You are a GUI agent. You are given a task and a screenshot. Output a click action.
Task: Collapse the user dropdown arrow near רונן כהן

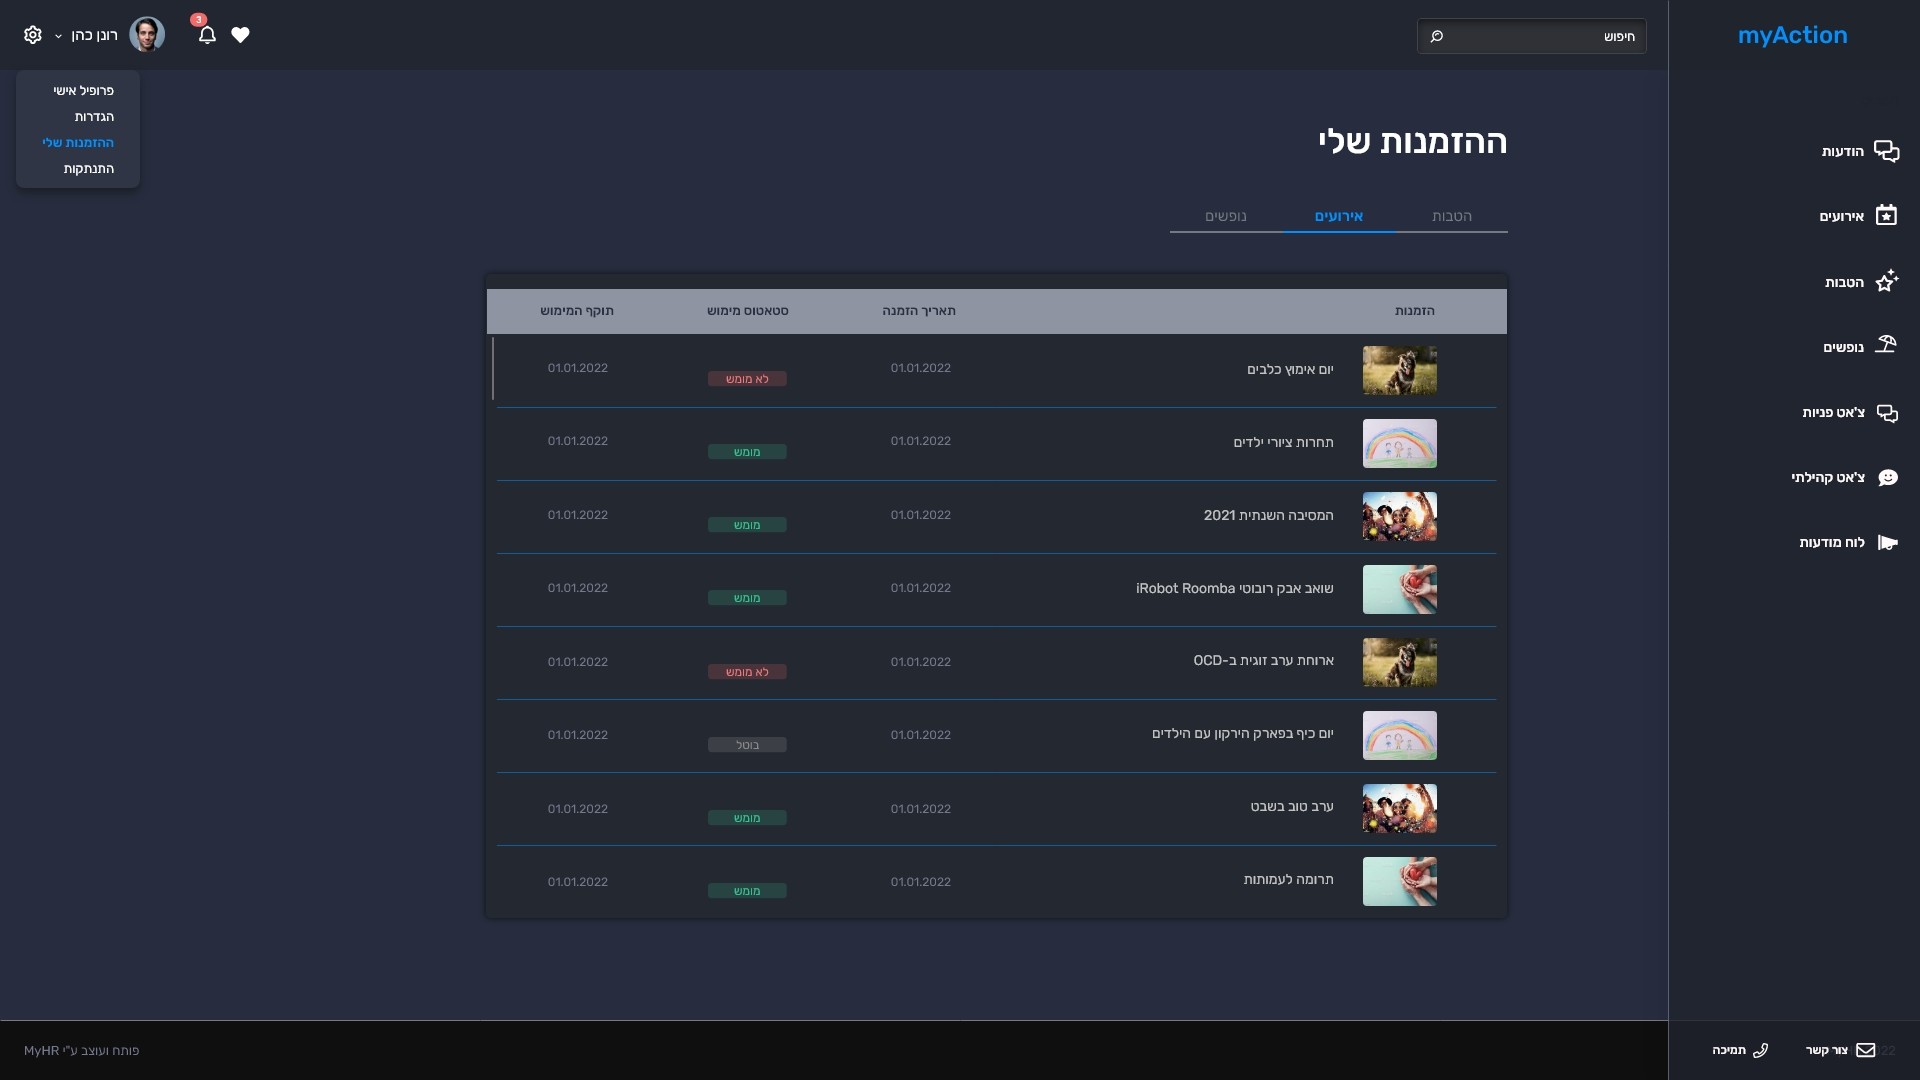[58, 36]
